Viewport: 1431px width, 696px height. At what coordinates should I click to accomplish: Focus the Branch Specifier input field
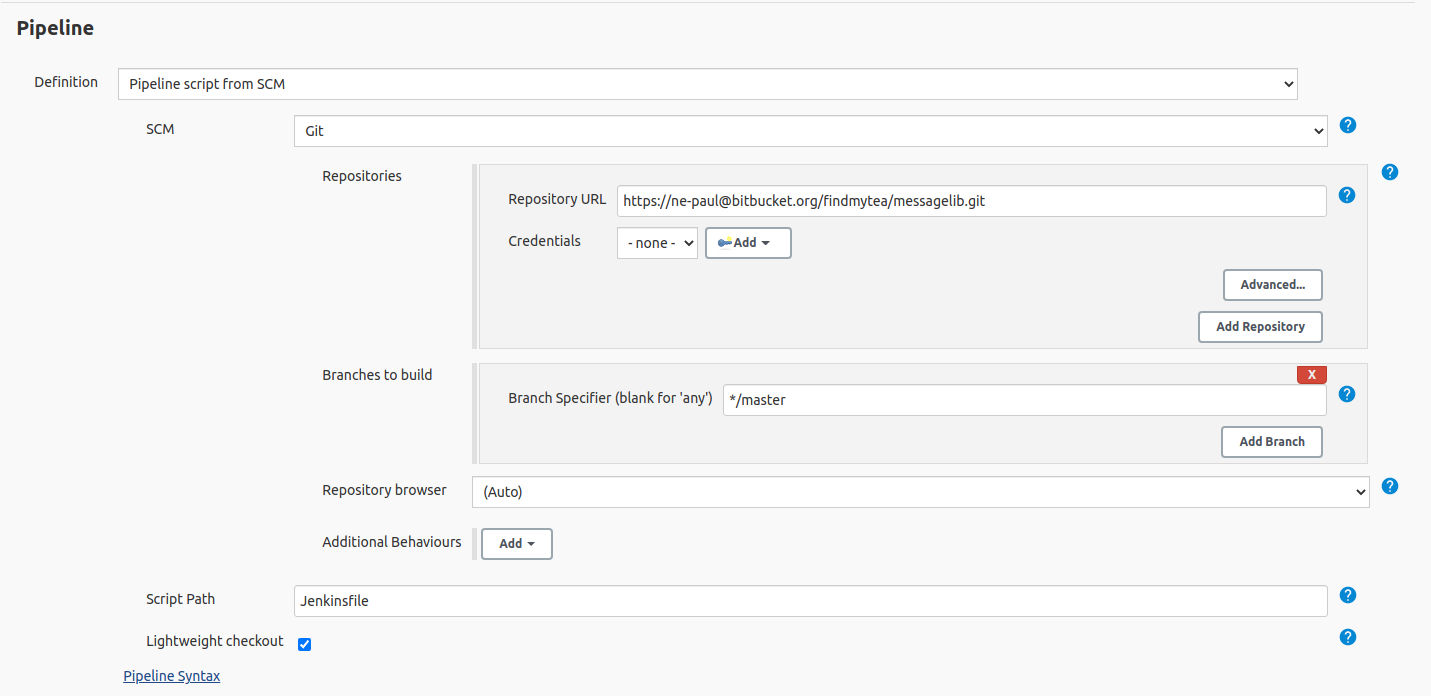1025,400
